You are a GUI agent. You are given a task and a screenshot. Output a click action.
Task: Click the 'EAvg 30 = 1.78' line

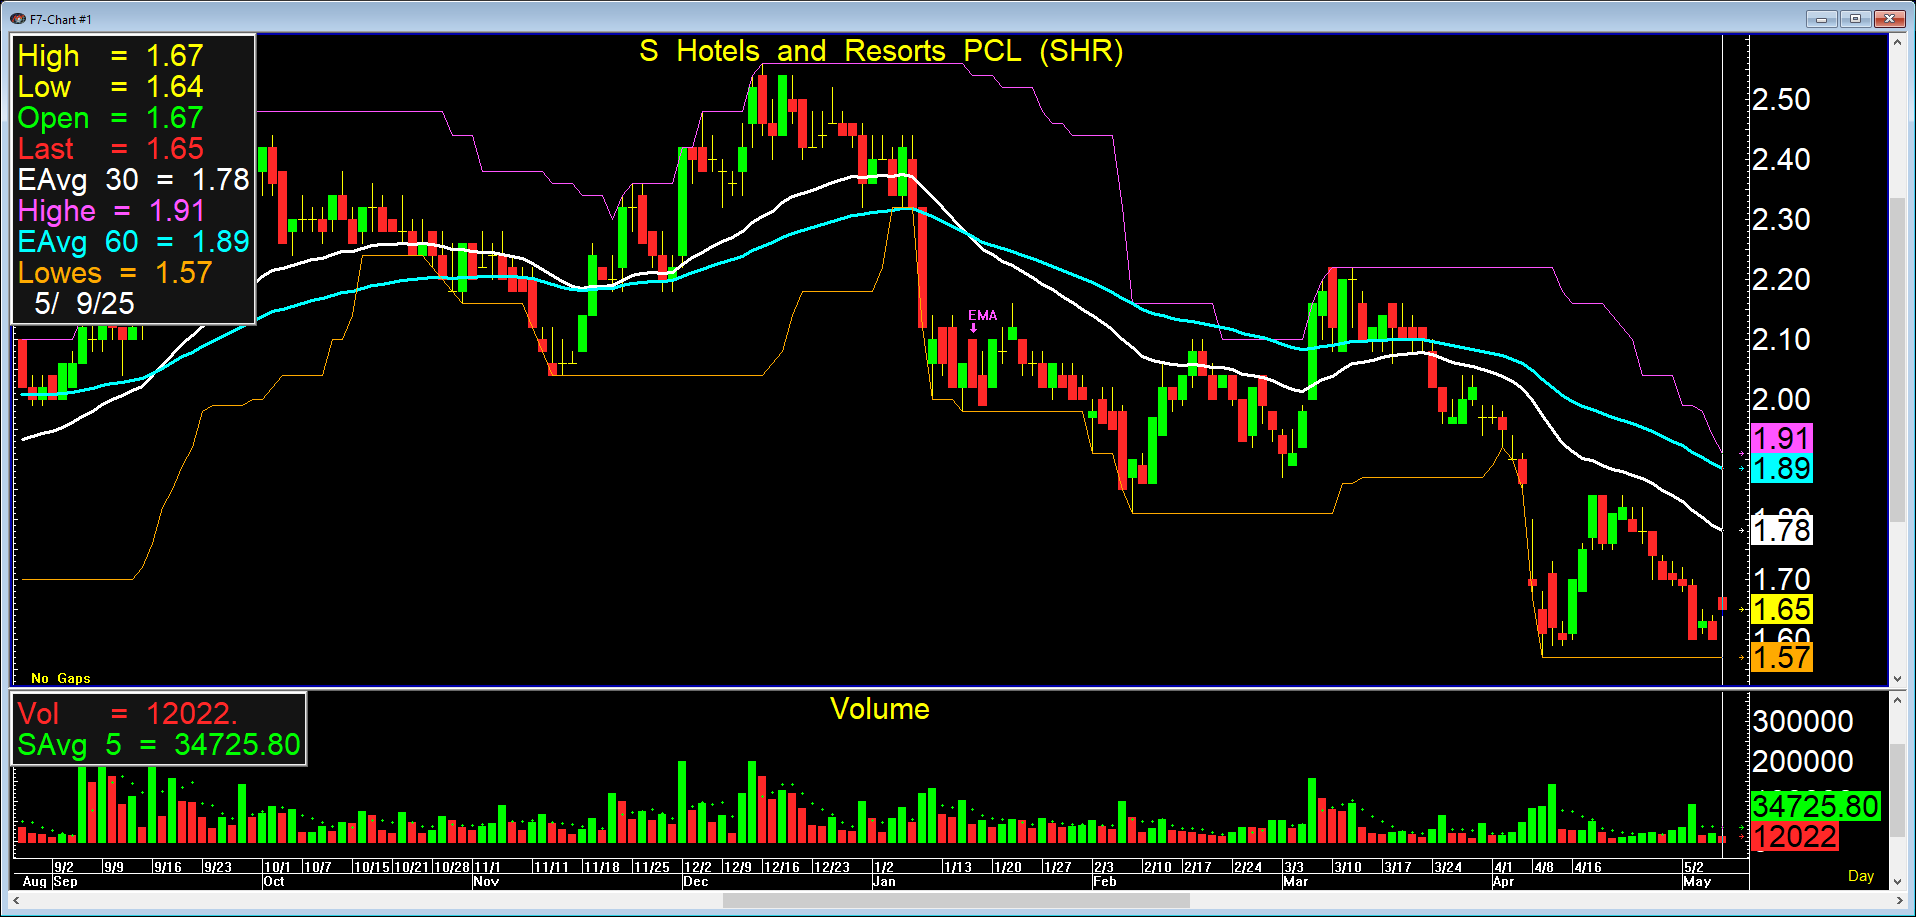click(x=133, y=179)
